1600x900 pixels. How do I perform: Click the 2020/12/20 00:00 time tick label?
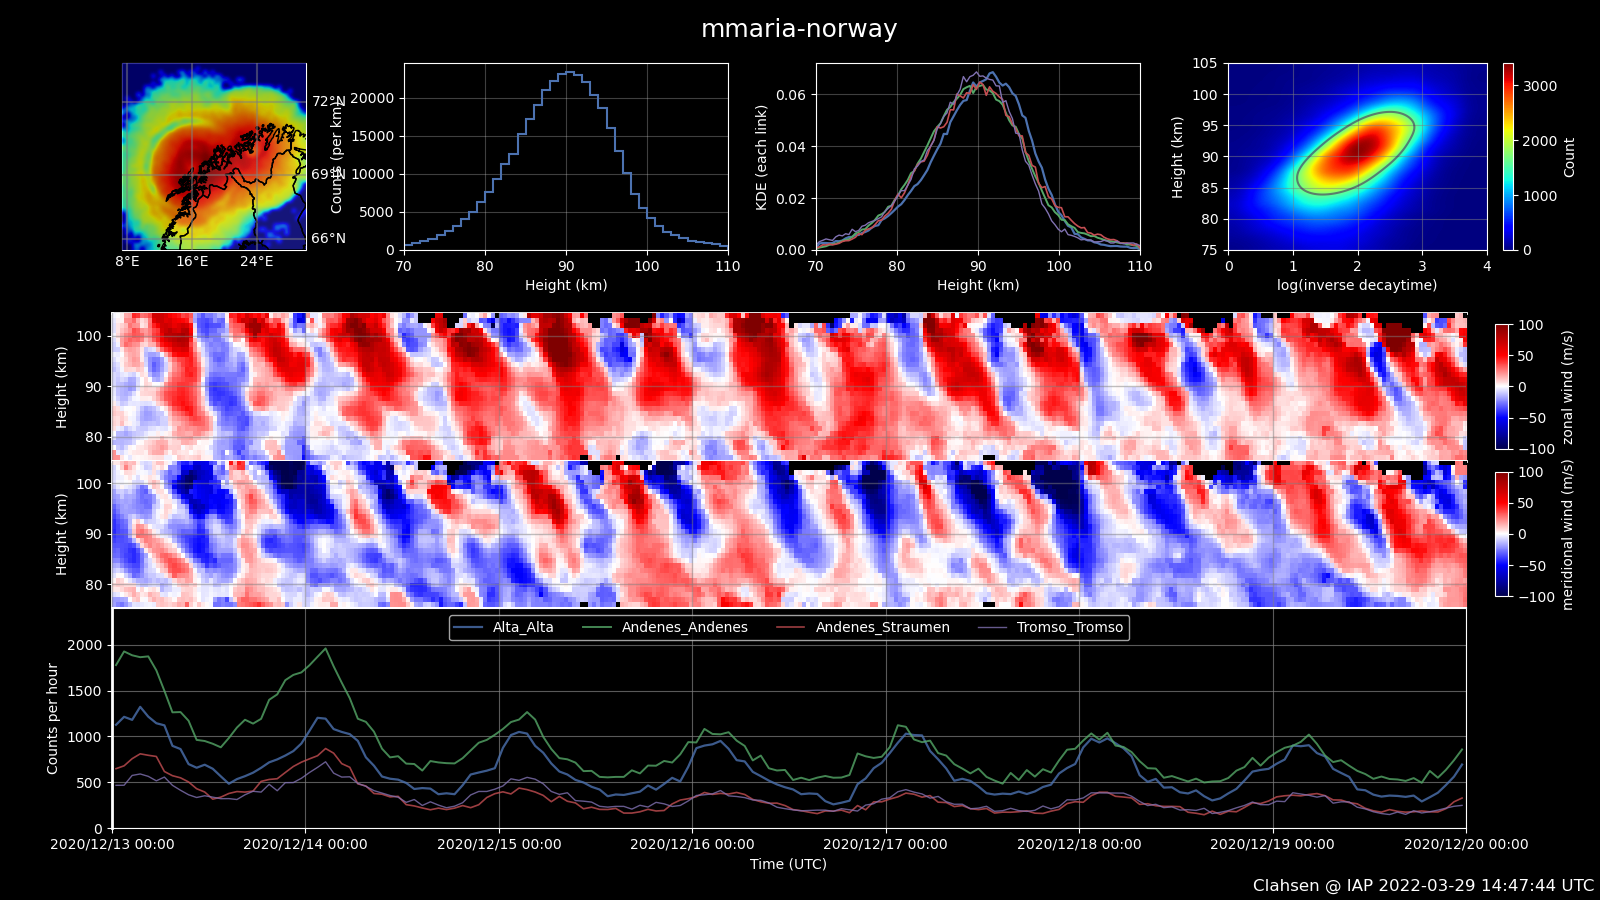(1466, 844)
